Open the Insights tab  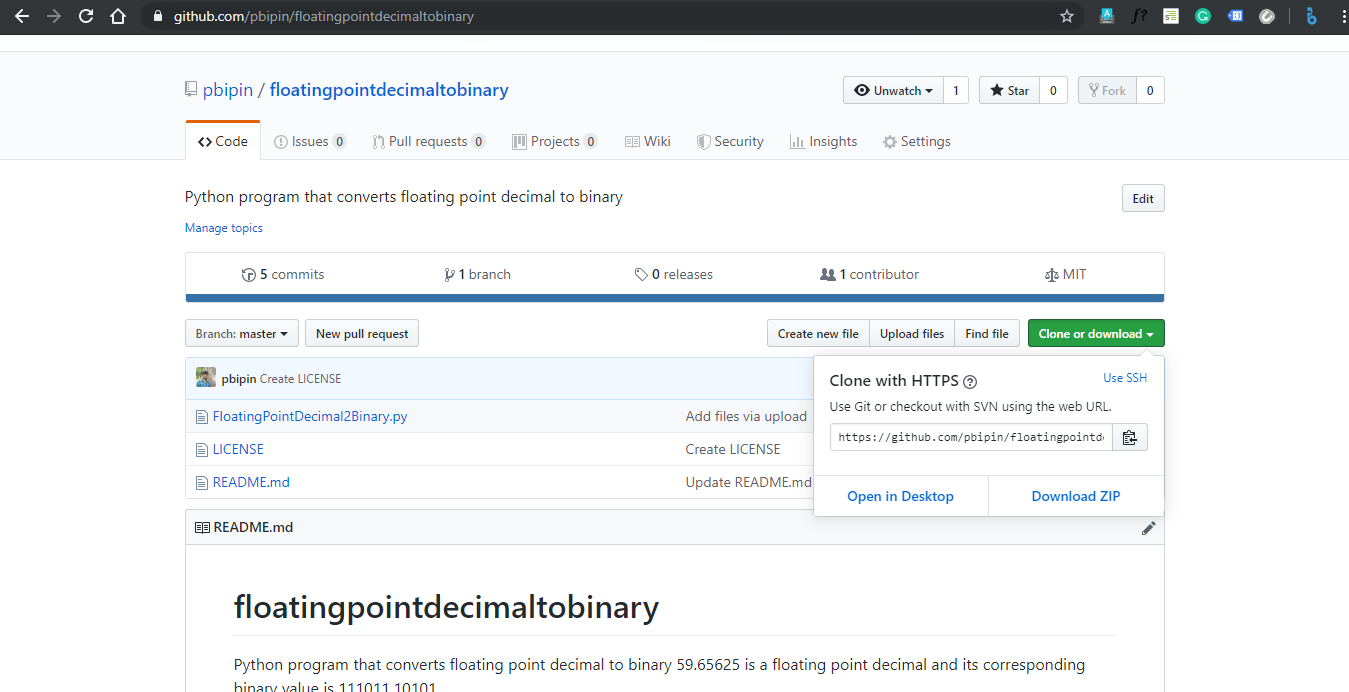coord(823,141)
